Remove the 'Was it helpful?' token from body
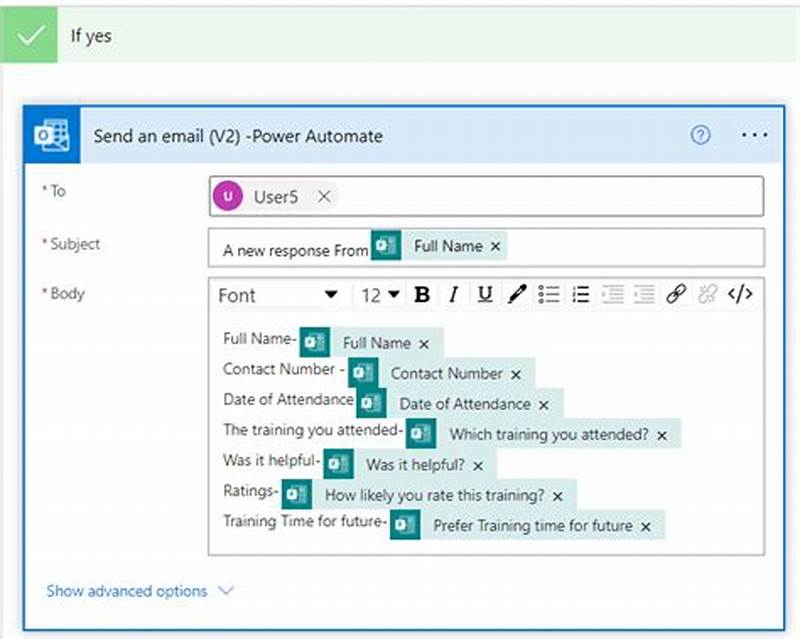This screenshot has height=639, width=800. [477, 466]
